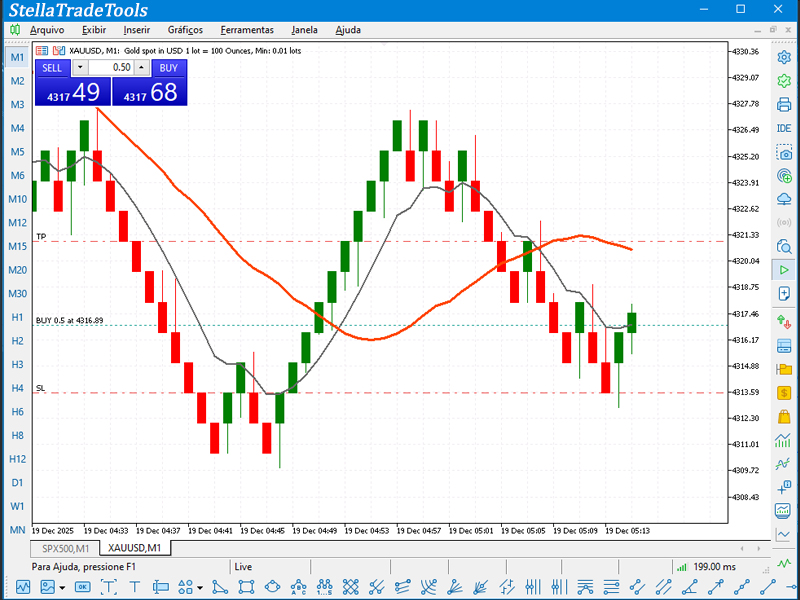Increase lot volume with up arrow

coord(141,68)
